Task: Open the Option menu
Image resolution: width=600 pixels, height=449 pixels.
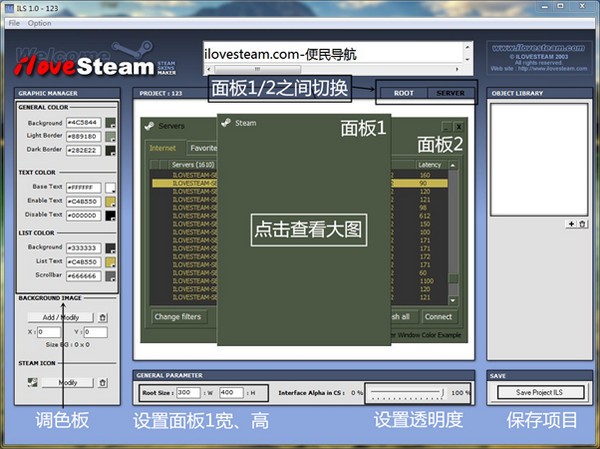Action: (x=39, y=23)
